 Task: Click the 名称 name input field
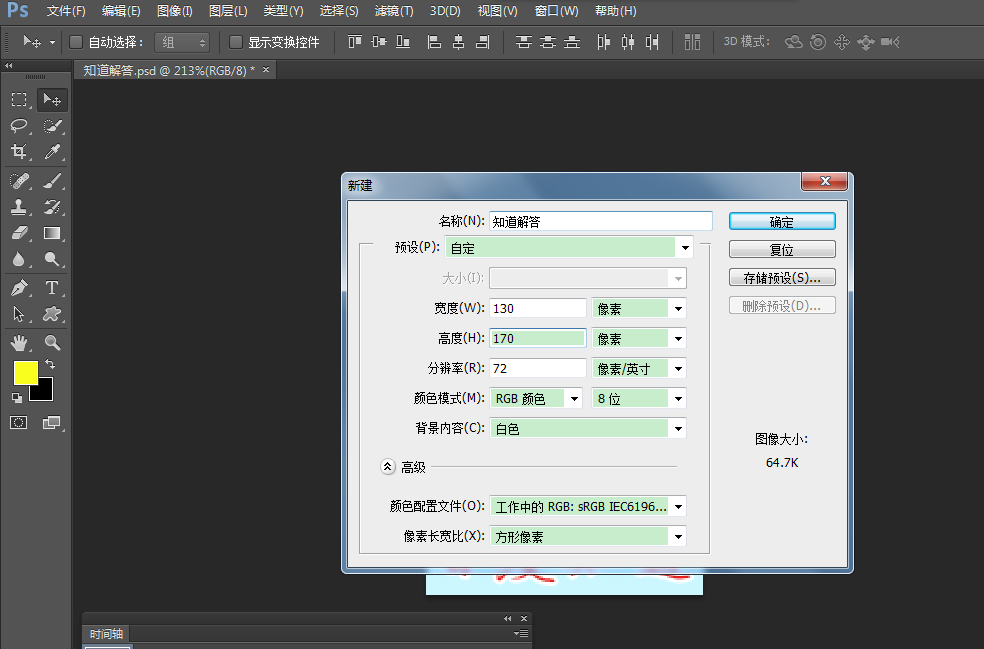pos(601,222)
